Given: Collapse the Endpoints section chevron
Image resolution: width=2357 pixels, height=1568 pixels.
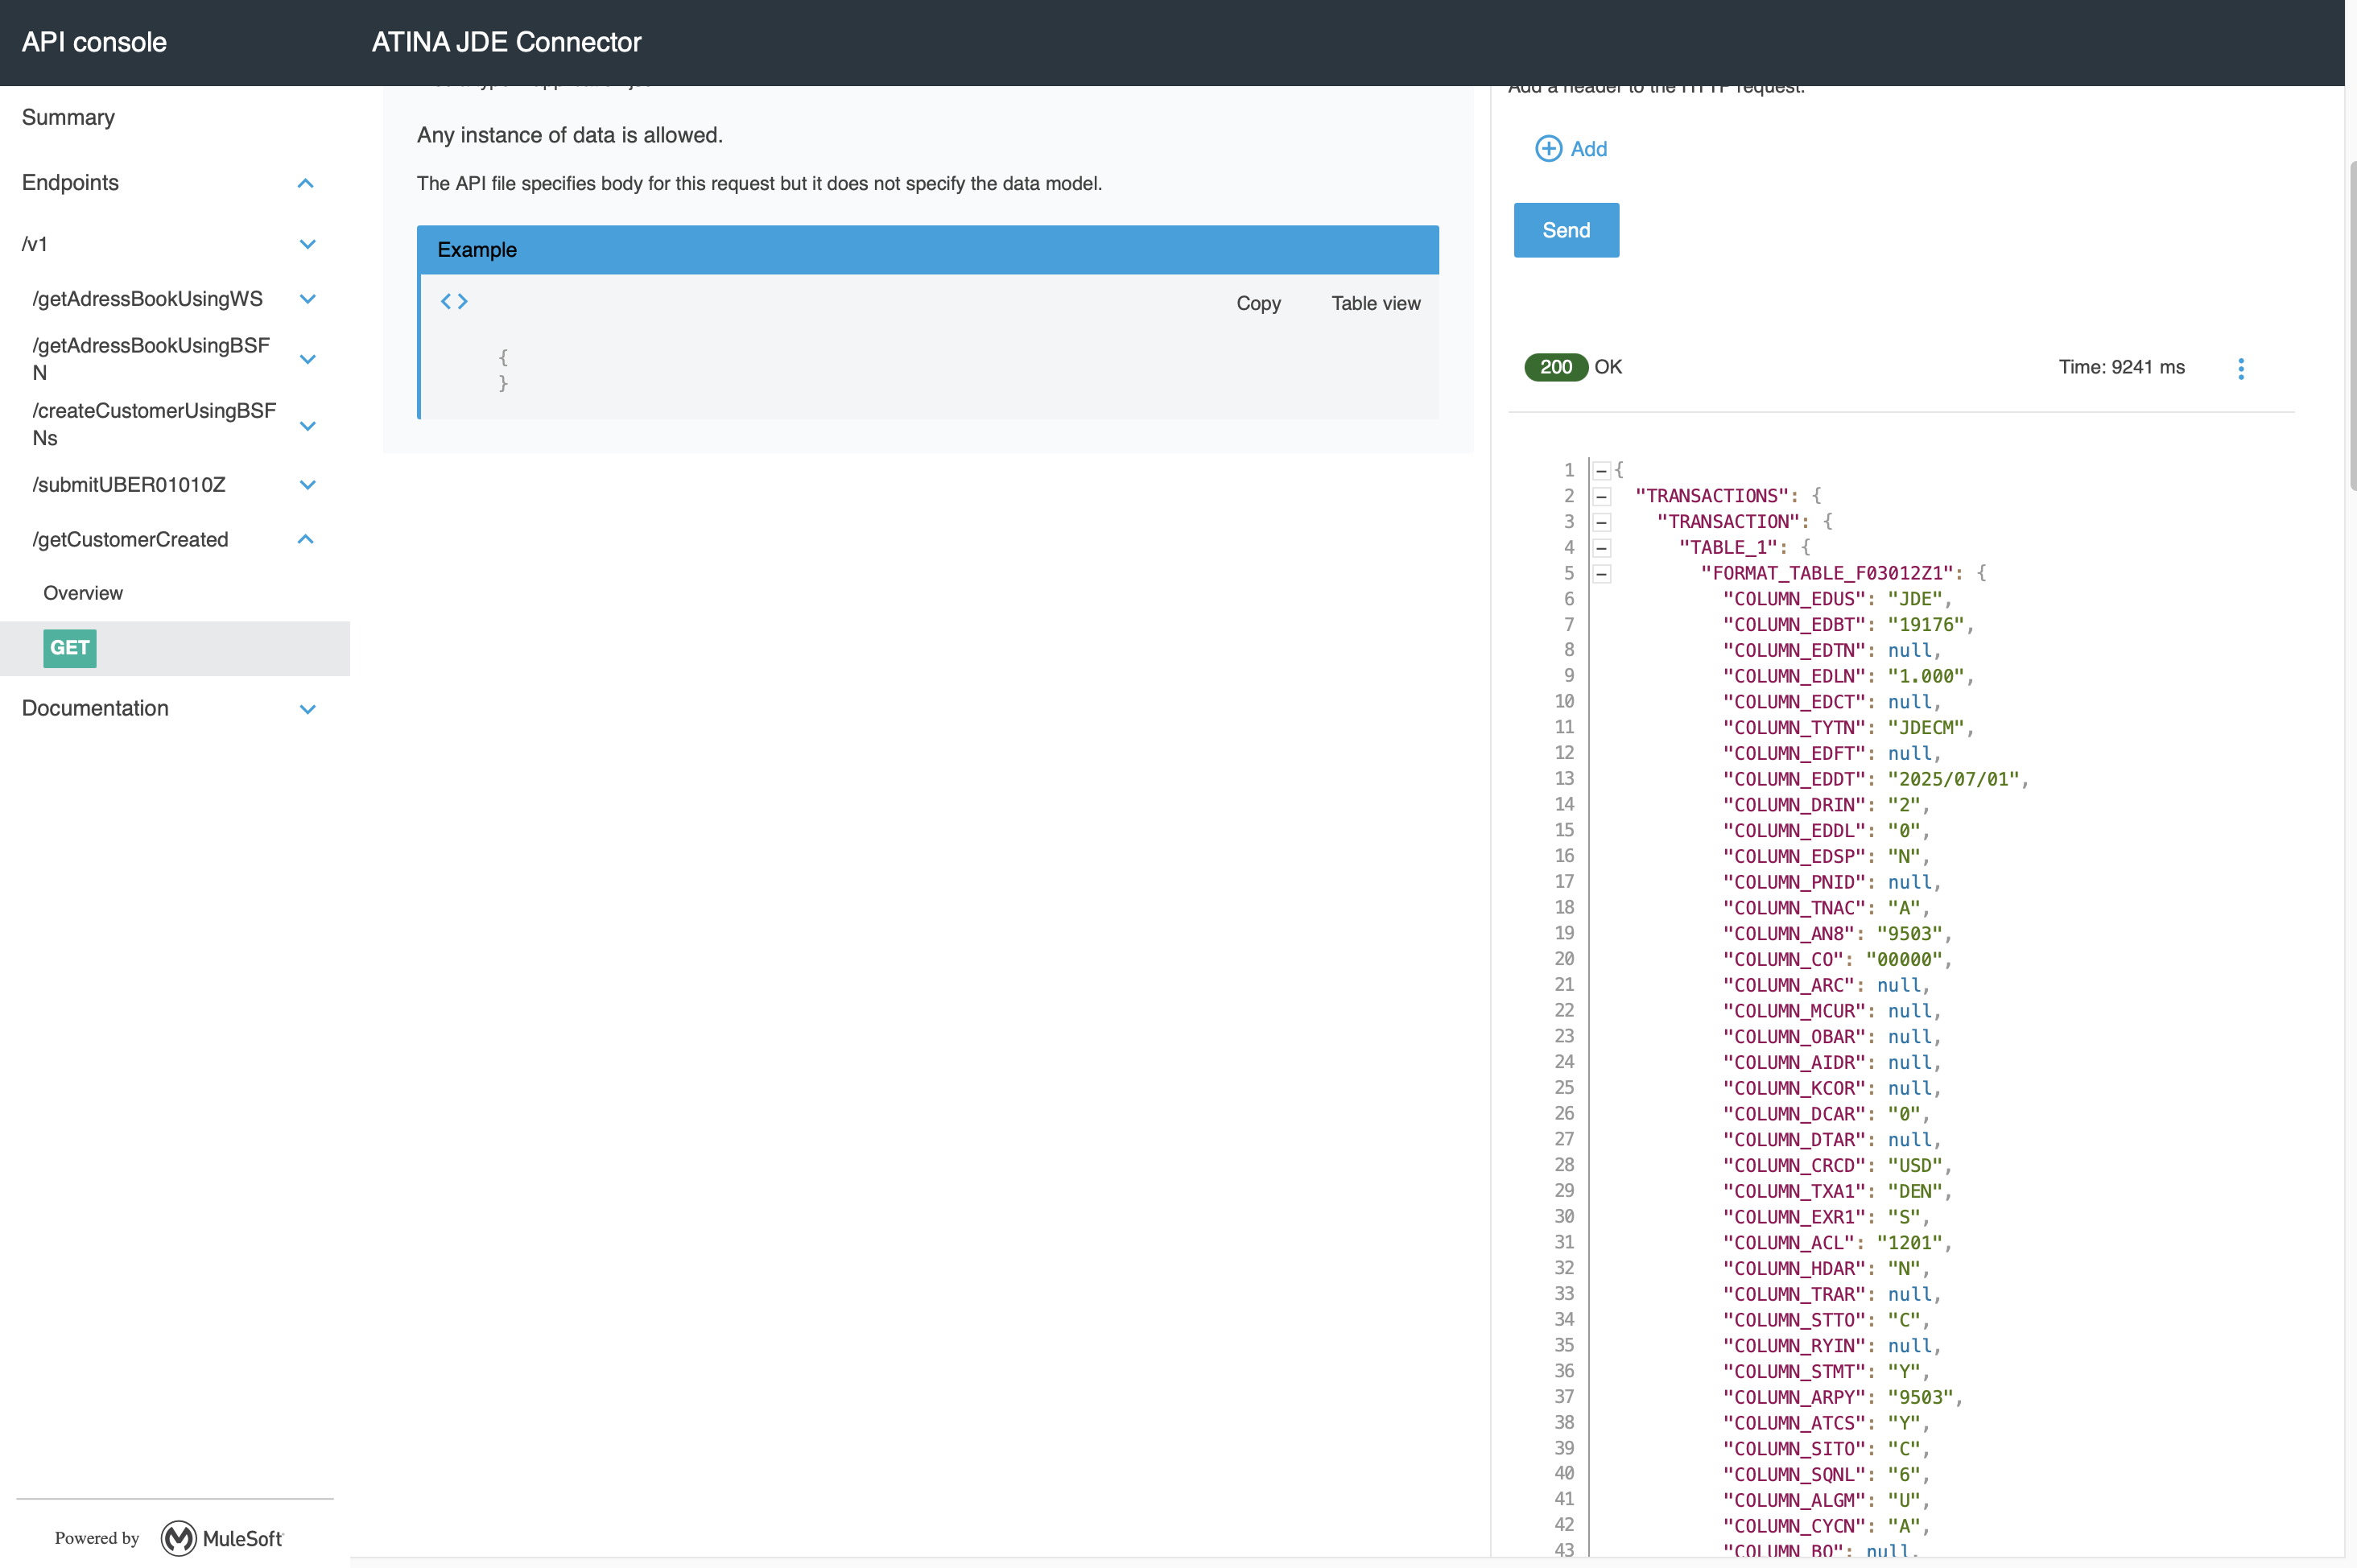Looking at the screenshot, I should point(306,183).
